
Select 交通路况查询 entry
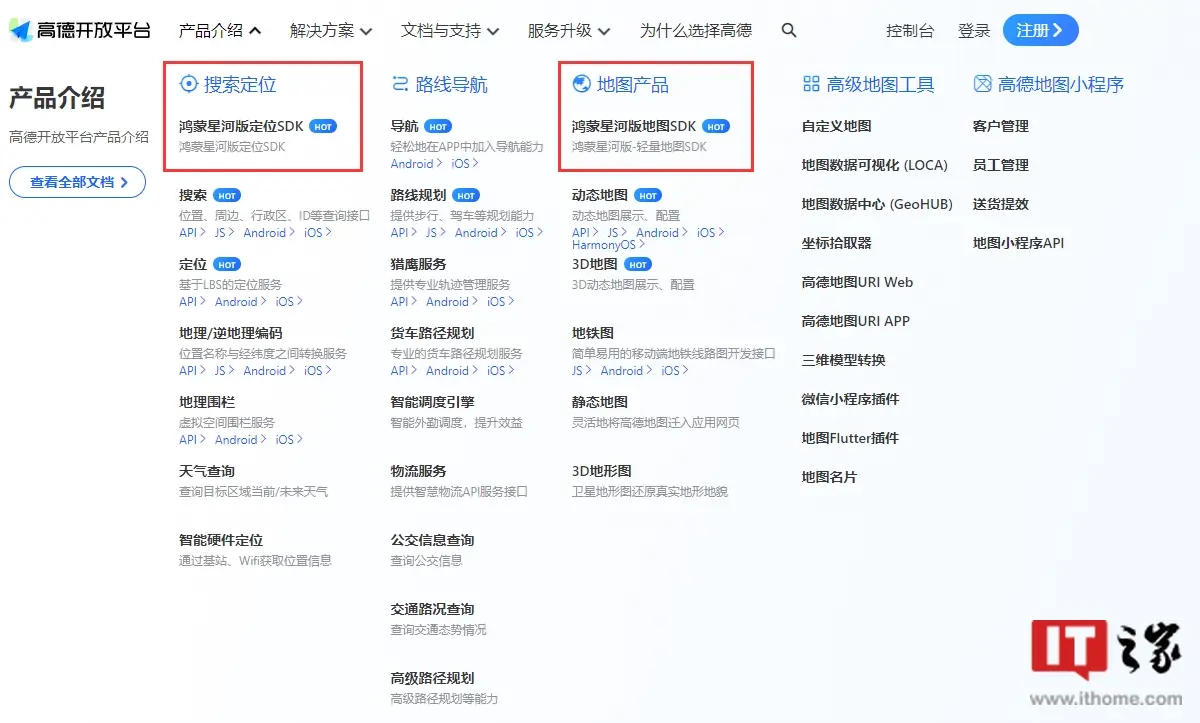[432, 609]
